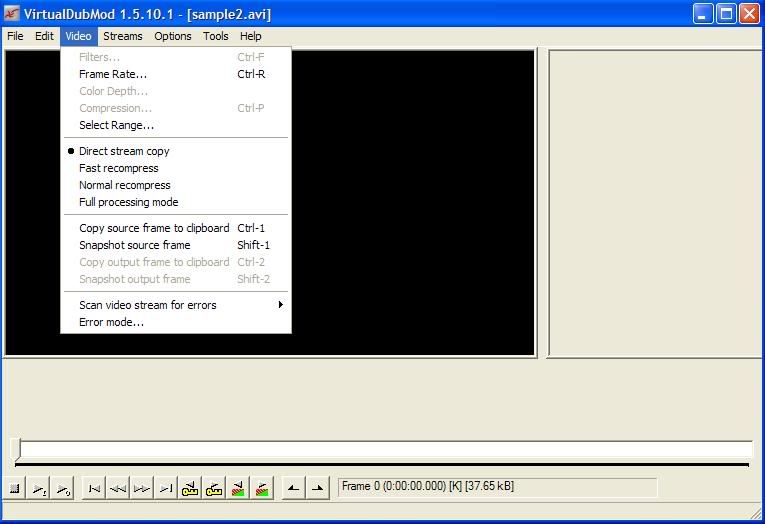Click the Frame 0 status display field

point(497,487)
